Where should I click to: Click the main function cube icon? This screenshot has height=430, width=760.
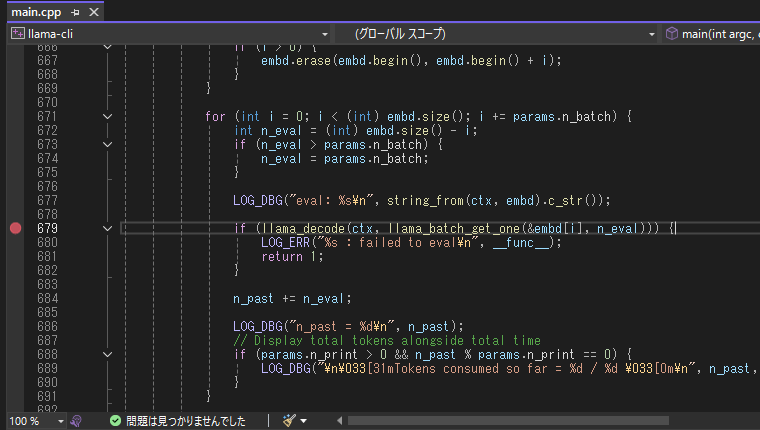671,33
